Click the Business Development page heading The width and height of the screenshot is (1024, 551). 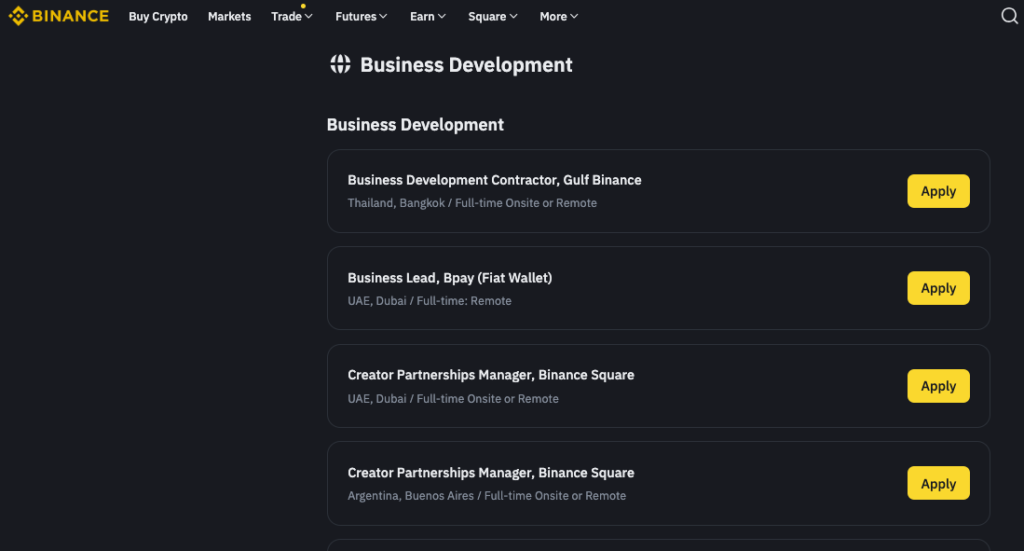(x=466, y=65)
